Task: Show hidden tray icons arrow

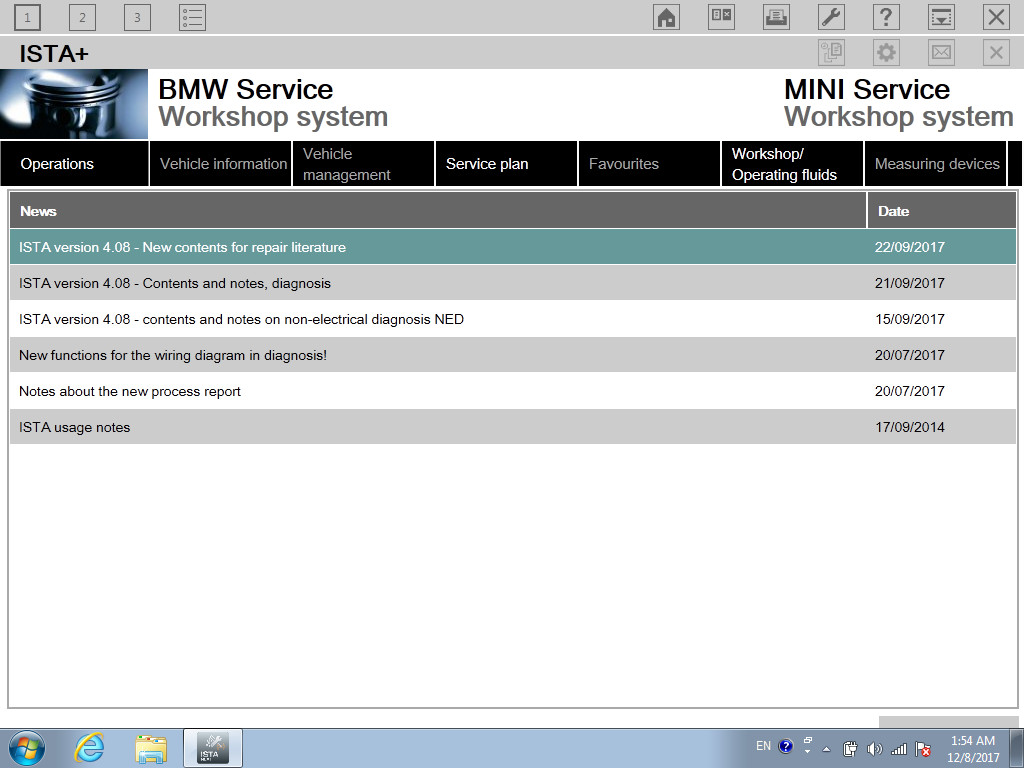Action: click(826, 749)
